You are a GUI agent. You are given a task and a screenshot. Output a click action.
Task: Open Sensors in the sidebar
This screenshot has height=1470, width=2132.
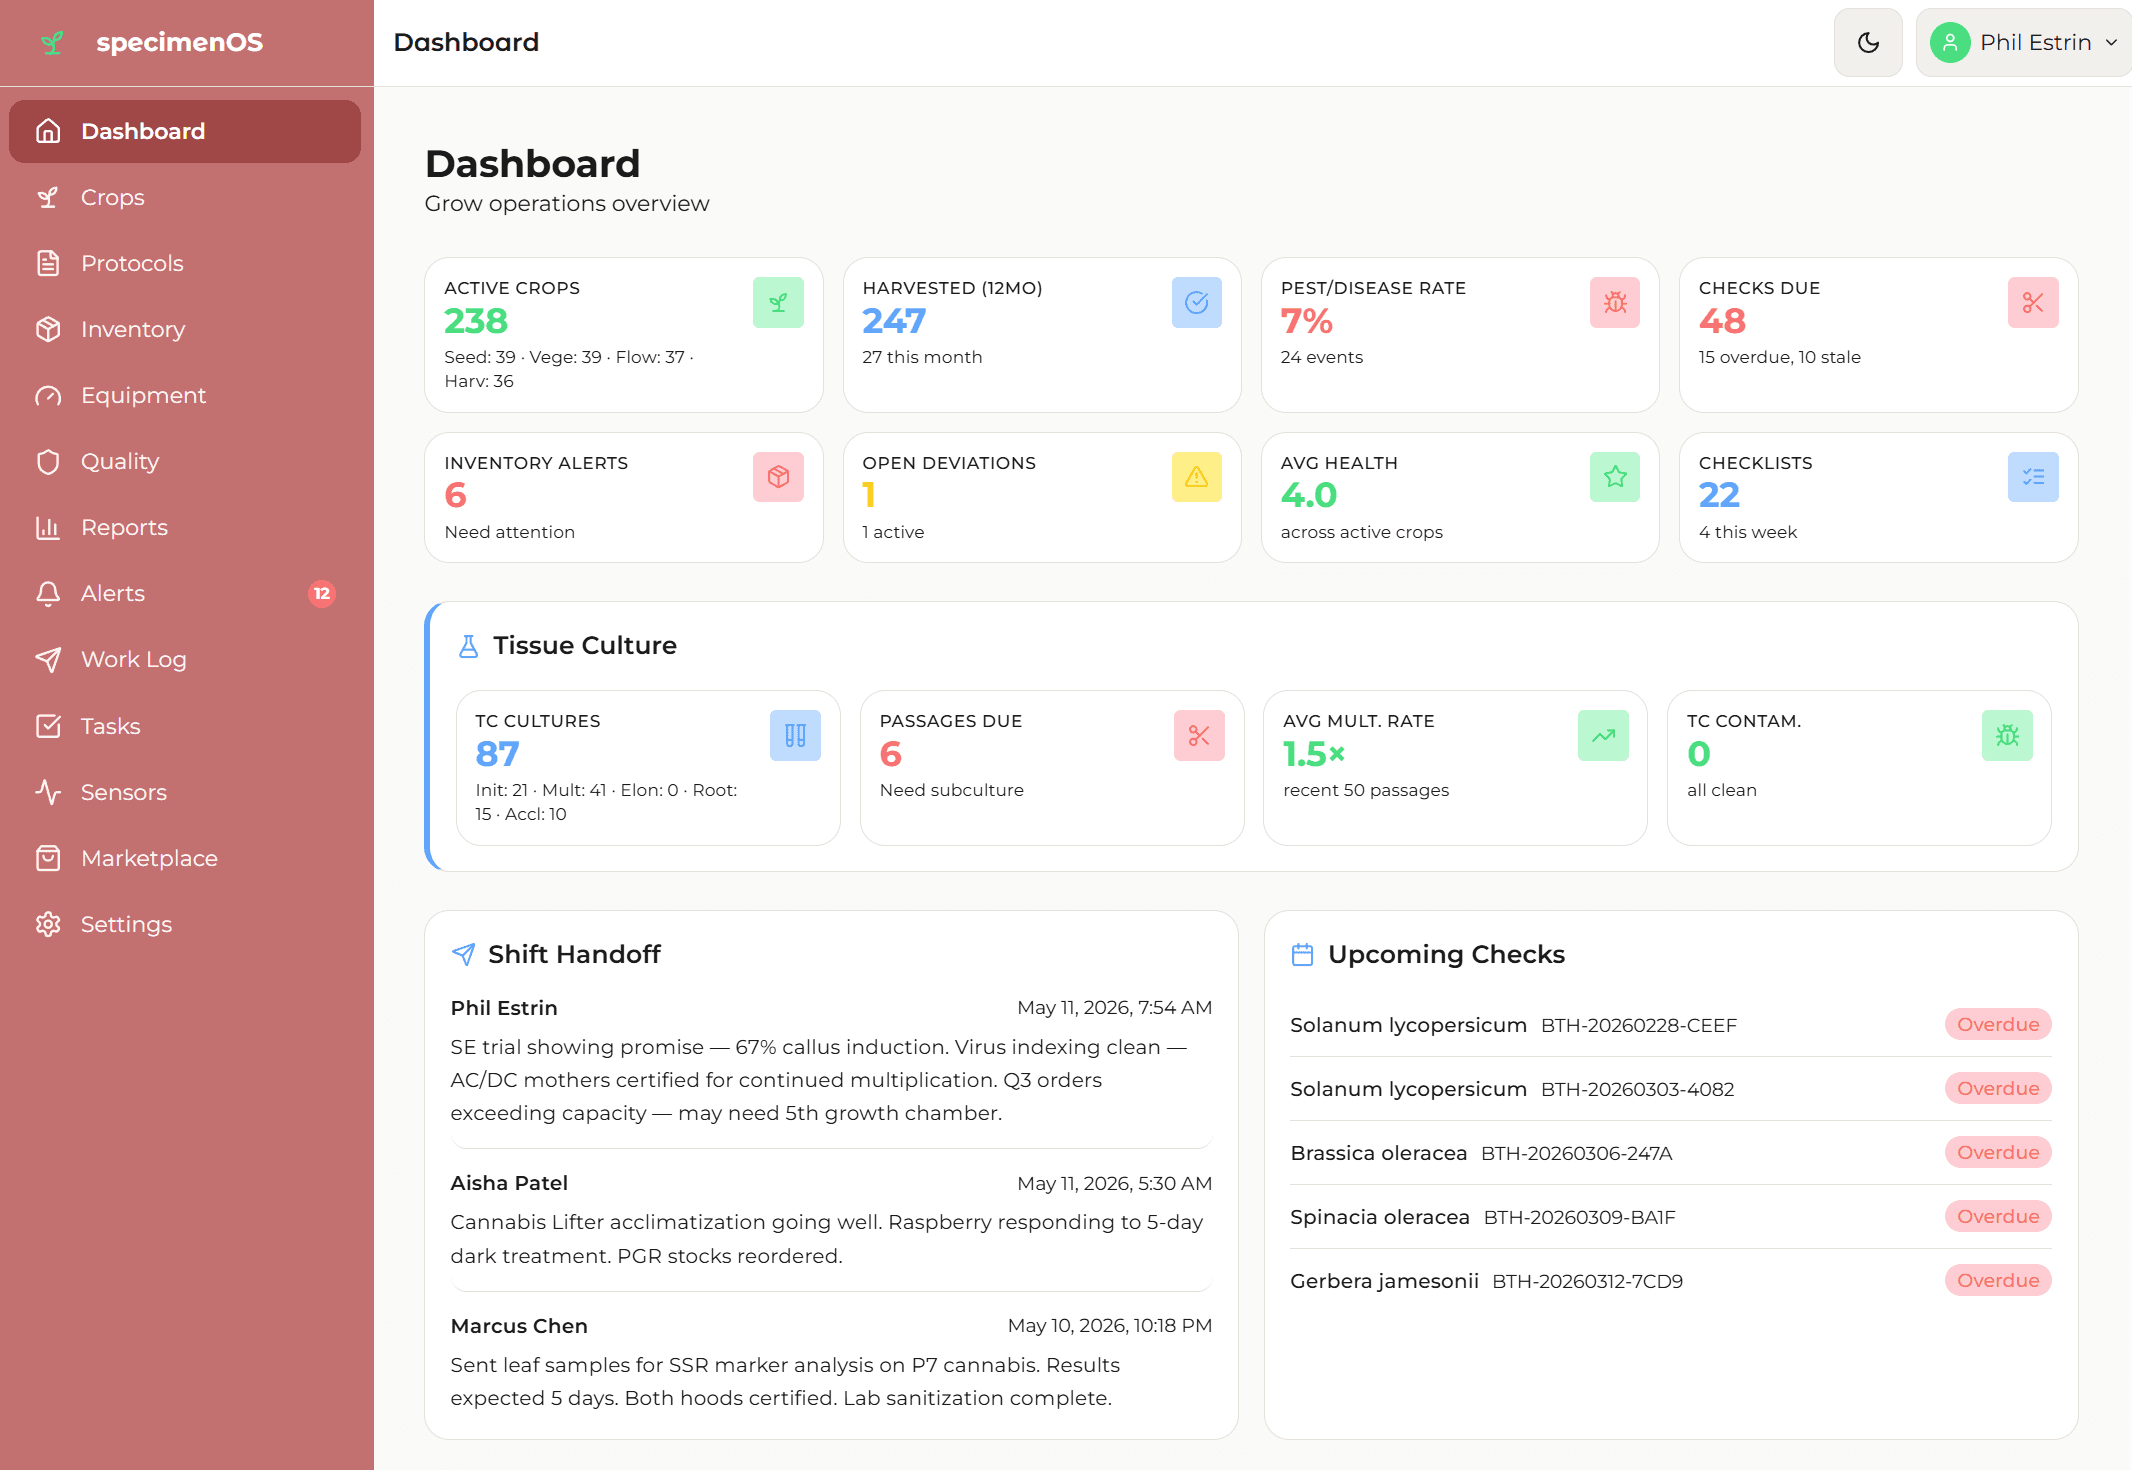[x=185, y=792]
